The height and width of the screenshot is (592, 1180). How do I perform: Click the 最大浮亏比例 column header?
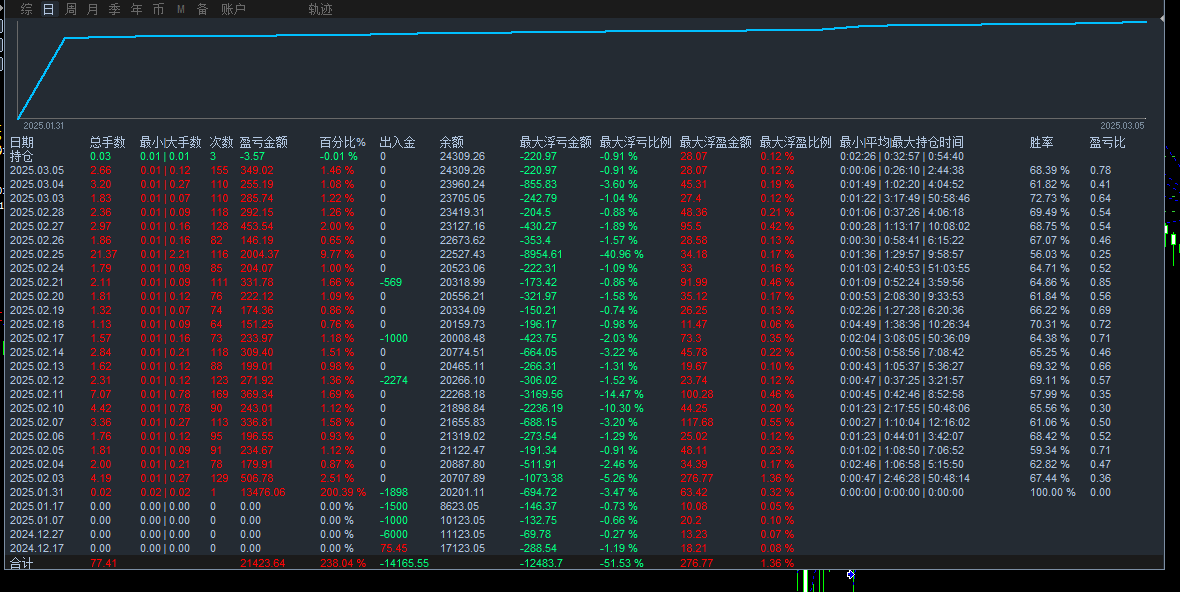[x=635, y=142]
